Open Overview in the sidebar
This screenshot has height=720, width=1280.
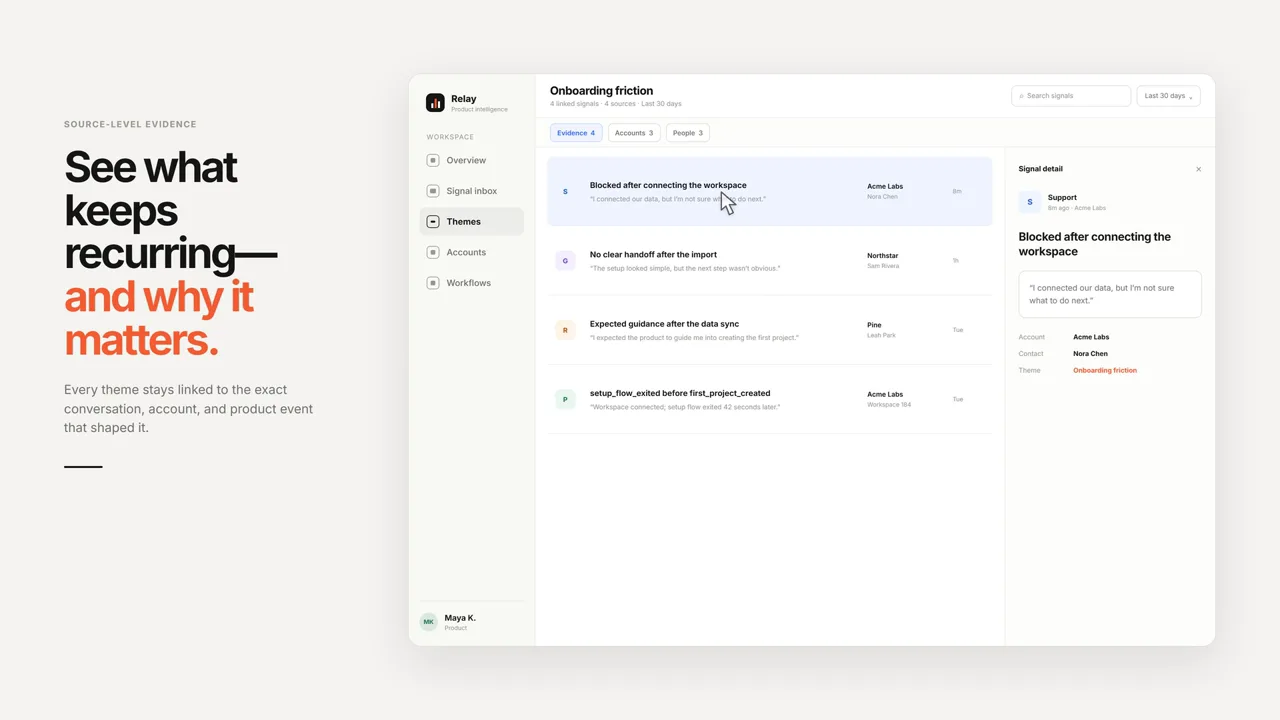point(471,160)
